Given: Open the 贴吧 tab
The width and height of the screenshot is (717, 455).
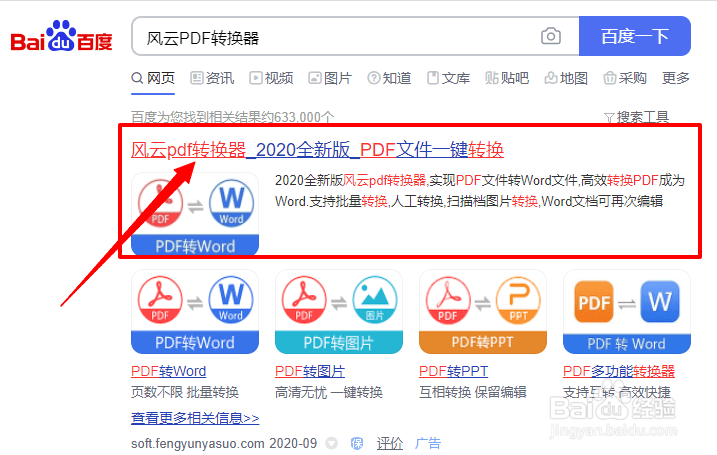Looking at the screenshot, I should (x=507, y=78).
